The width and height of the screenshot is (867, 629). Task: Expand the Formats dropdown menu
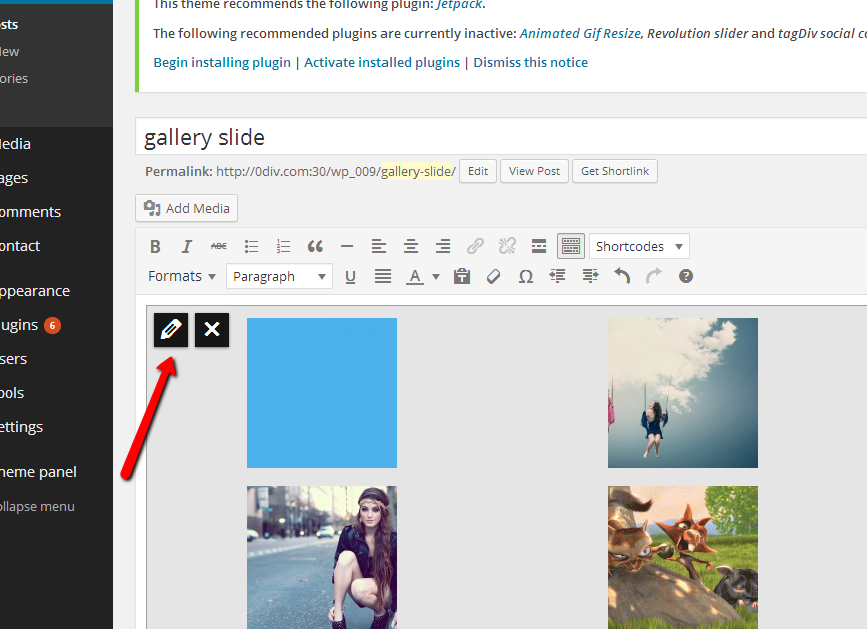coord(183,276)
